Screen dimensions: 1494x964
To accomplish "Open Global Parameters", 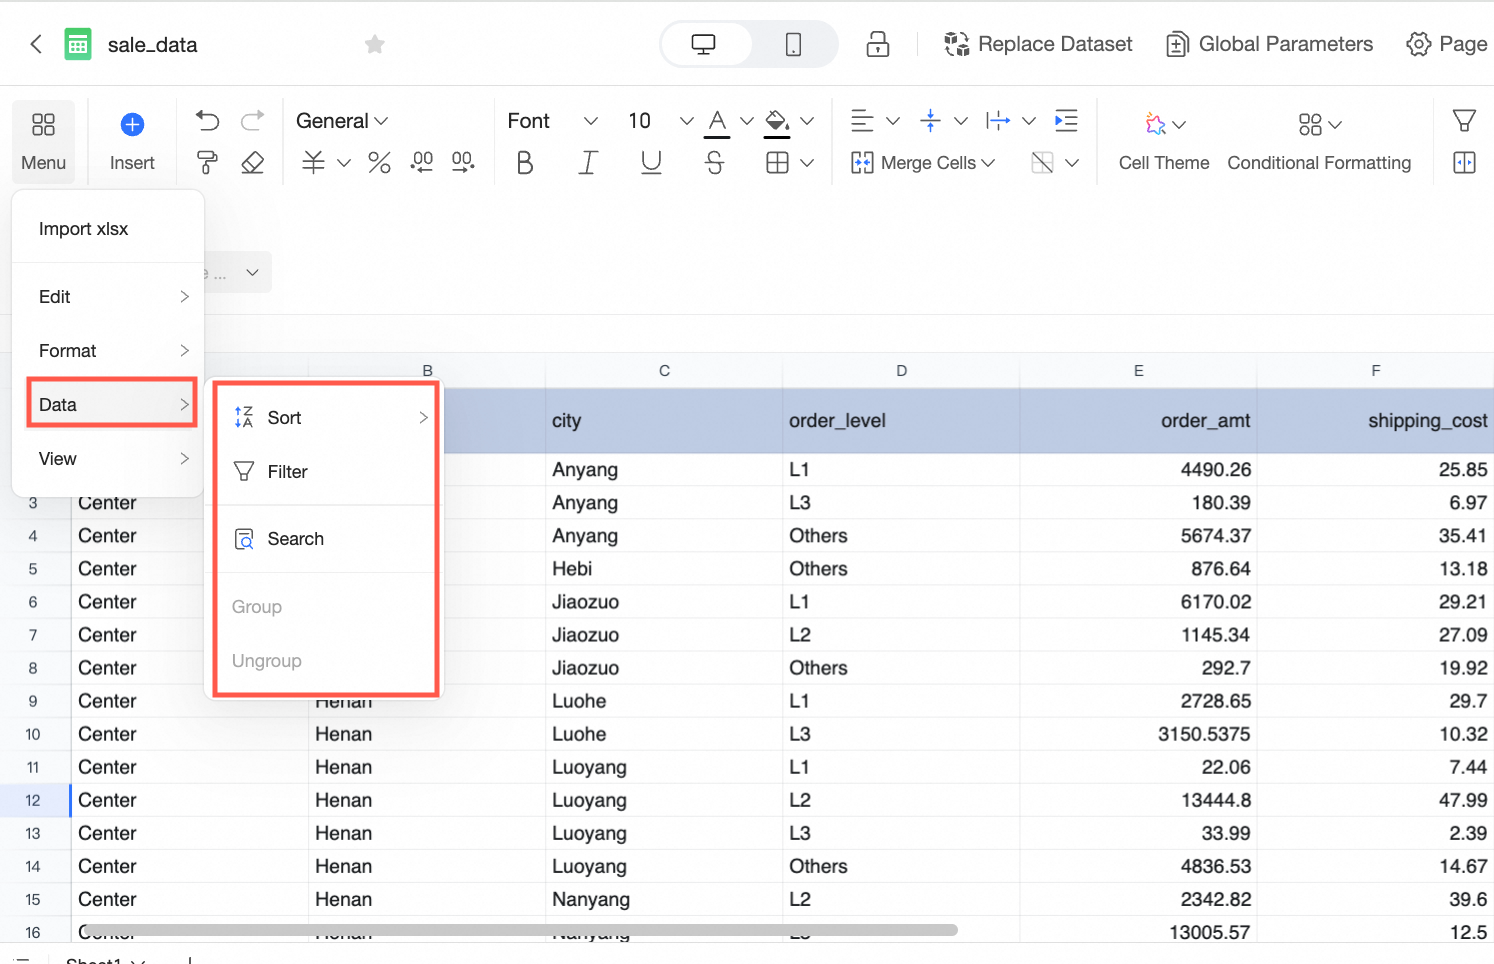I will coord(1270,44).
